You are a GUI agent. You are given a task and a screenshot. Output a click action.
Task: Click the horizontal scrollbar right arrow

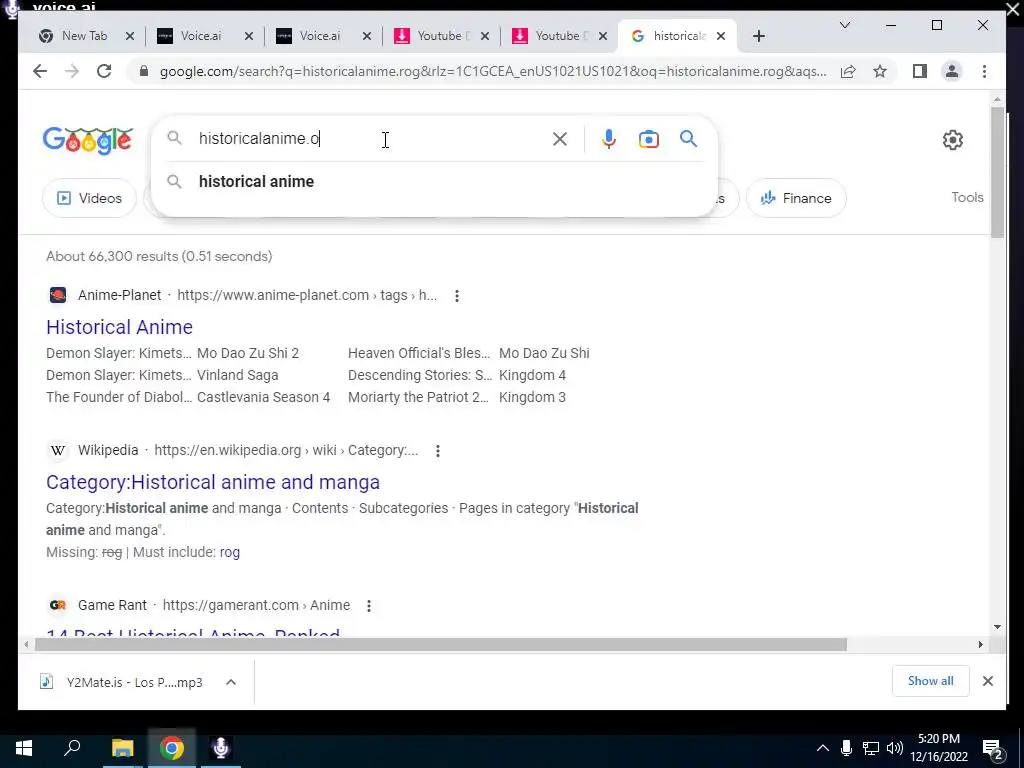(x=980, y=645)
